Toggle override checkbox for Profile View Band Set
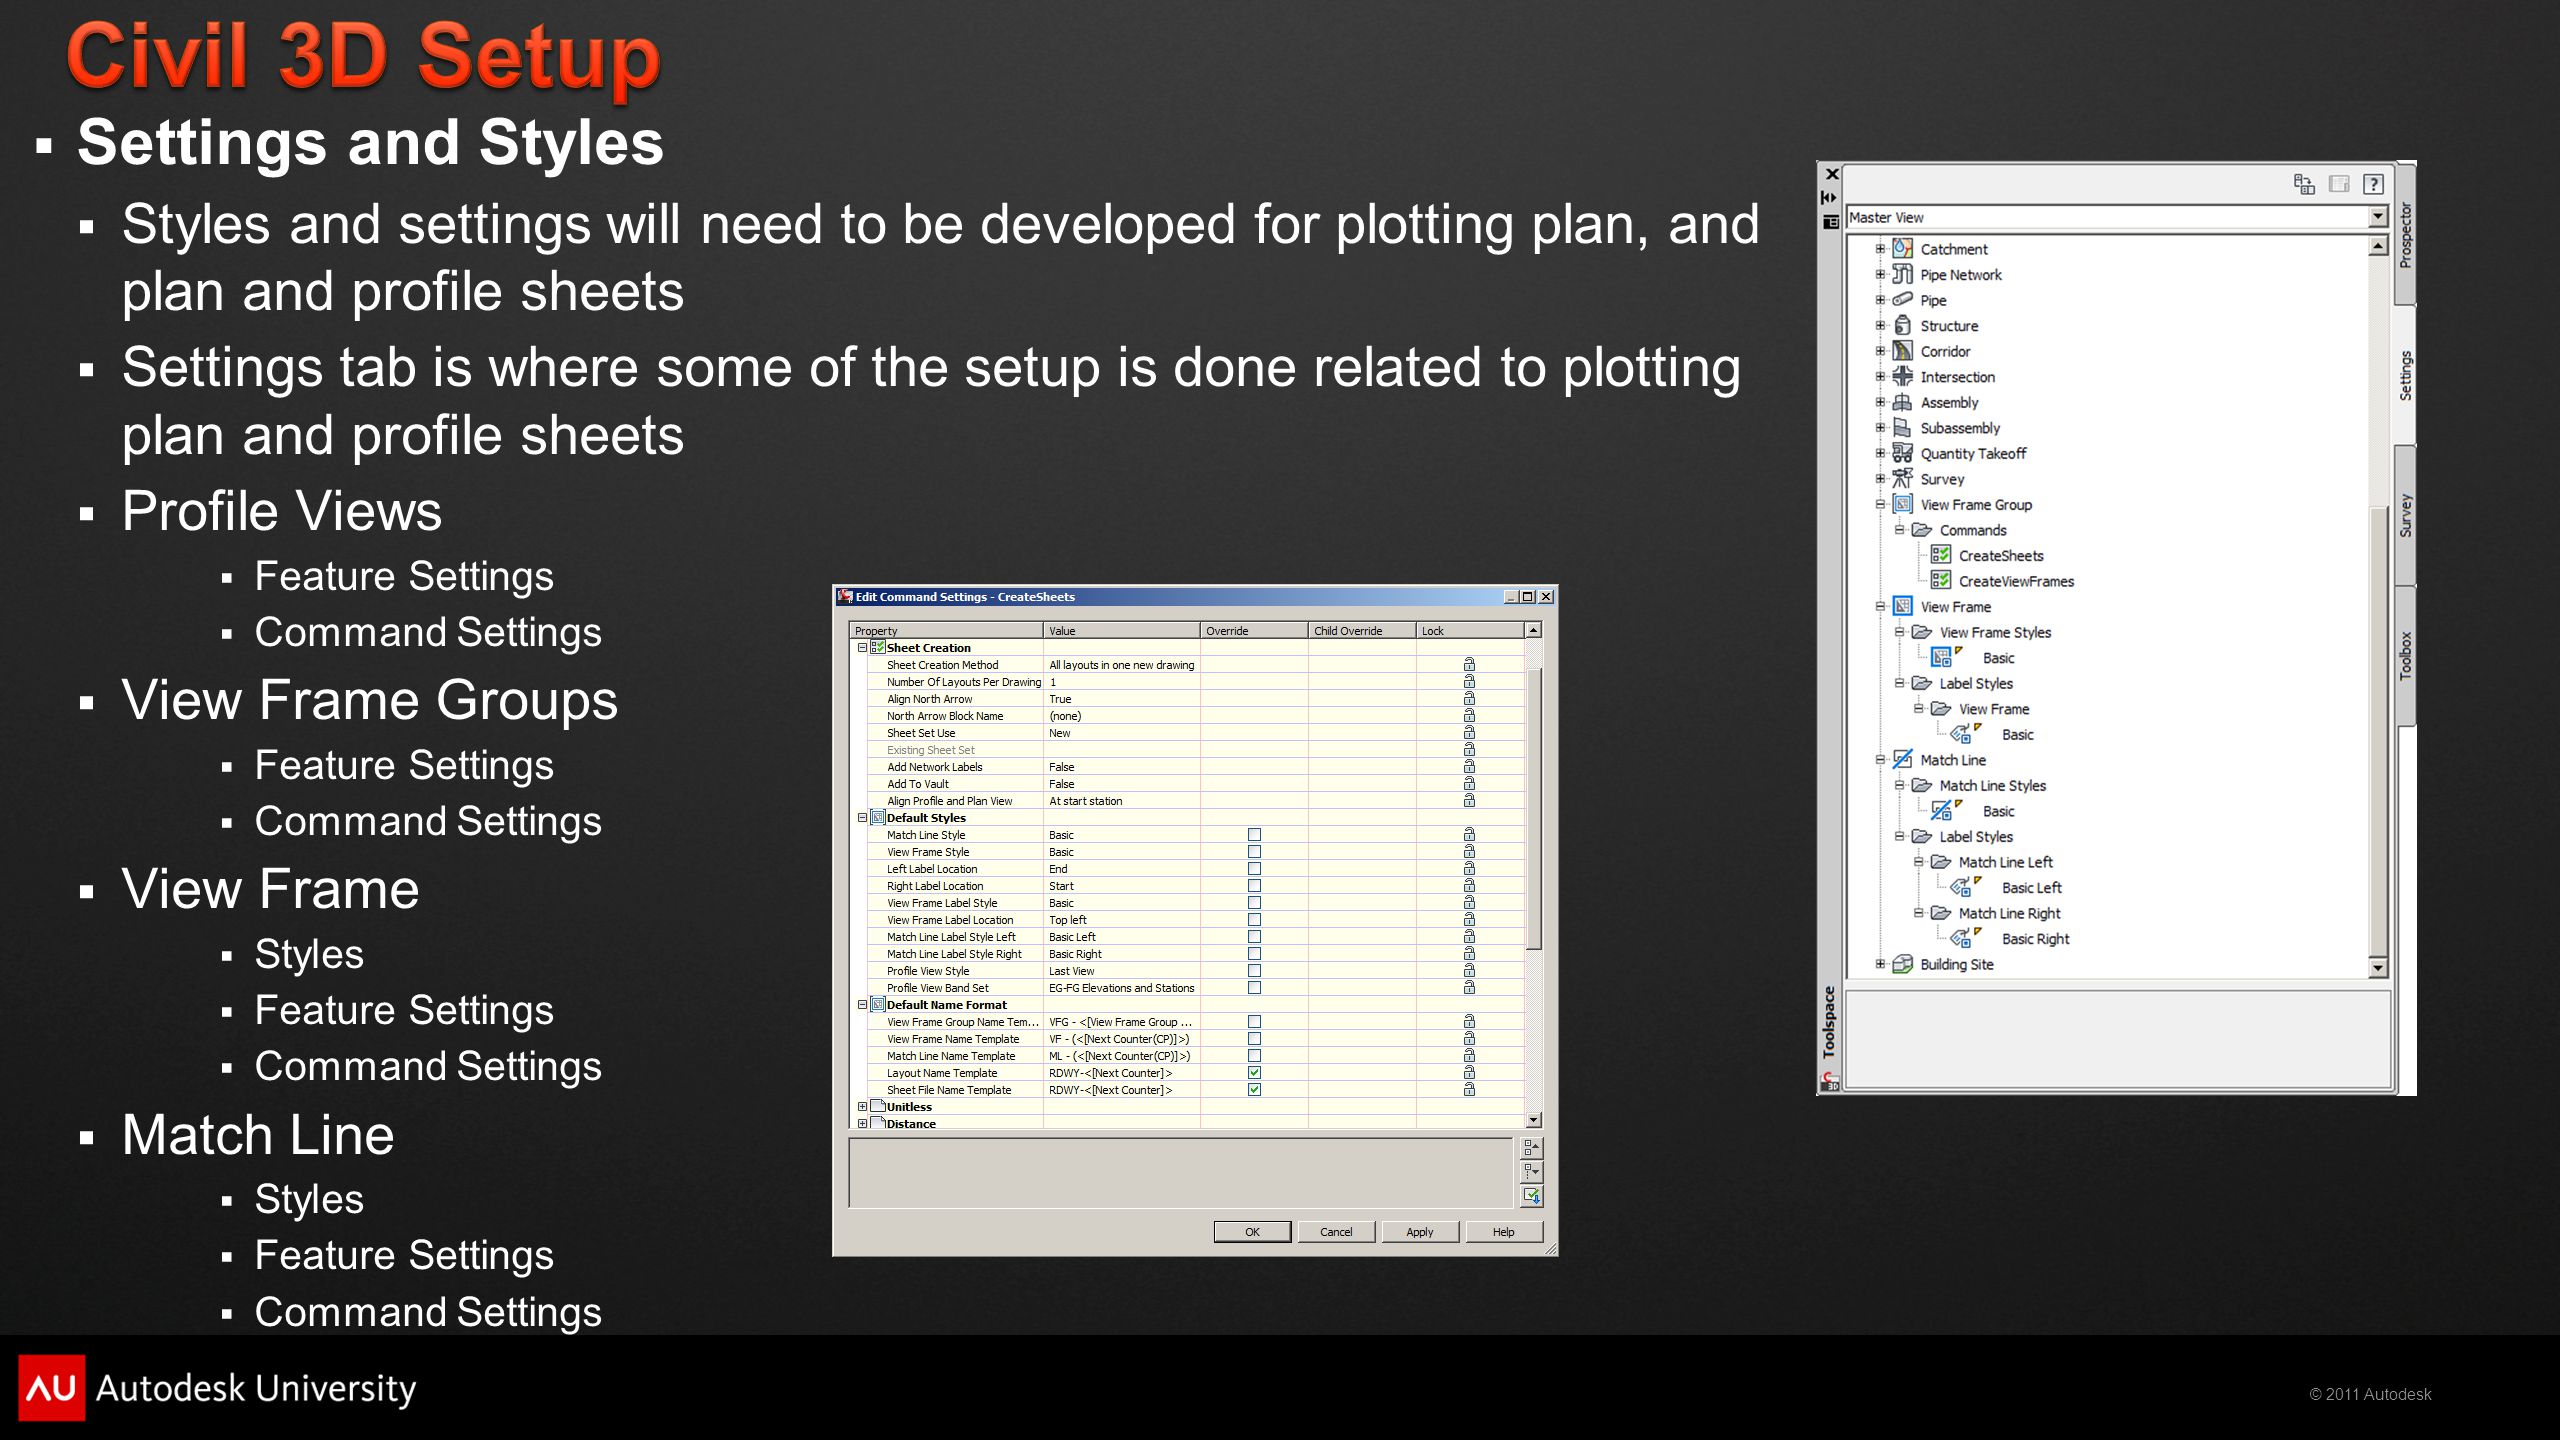 pyautogui.click(x=1254, y=987)
